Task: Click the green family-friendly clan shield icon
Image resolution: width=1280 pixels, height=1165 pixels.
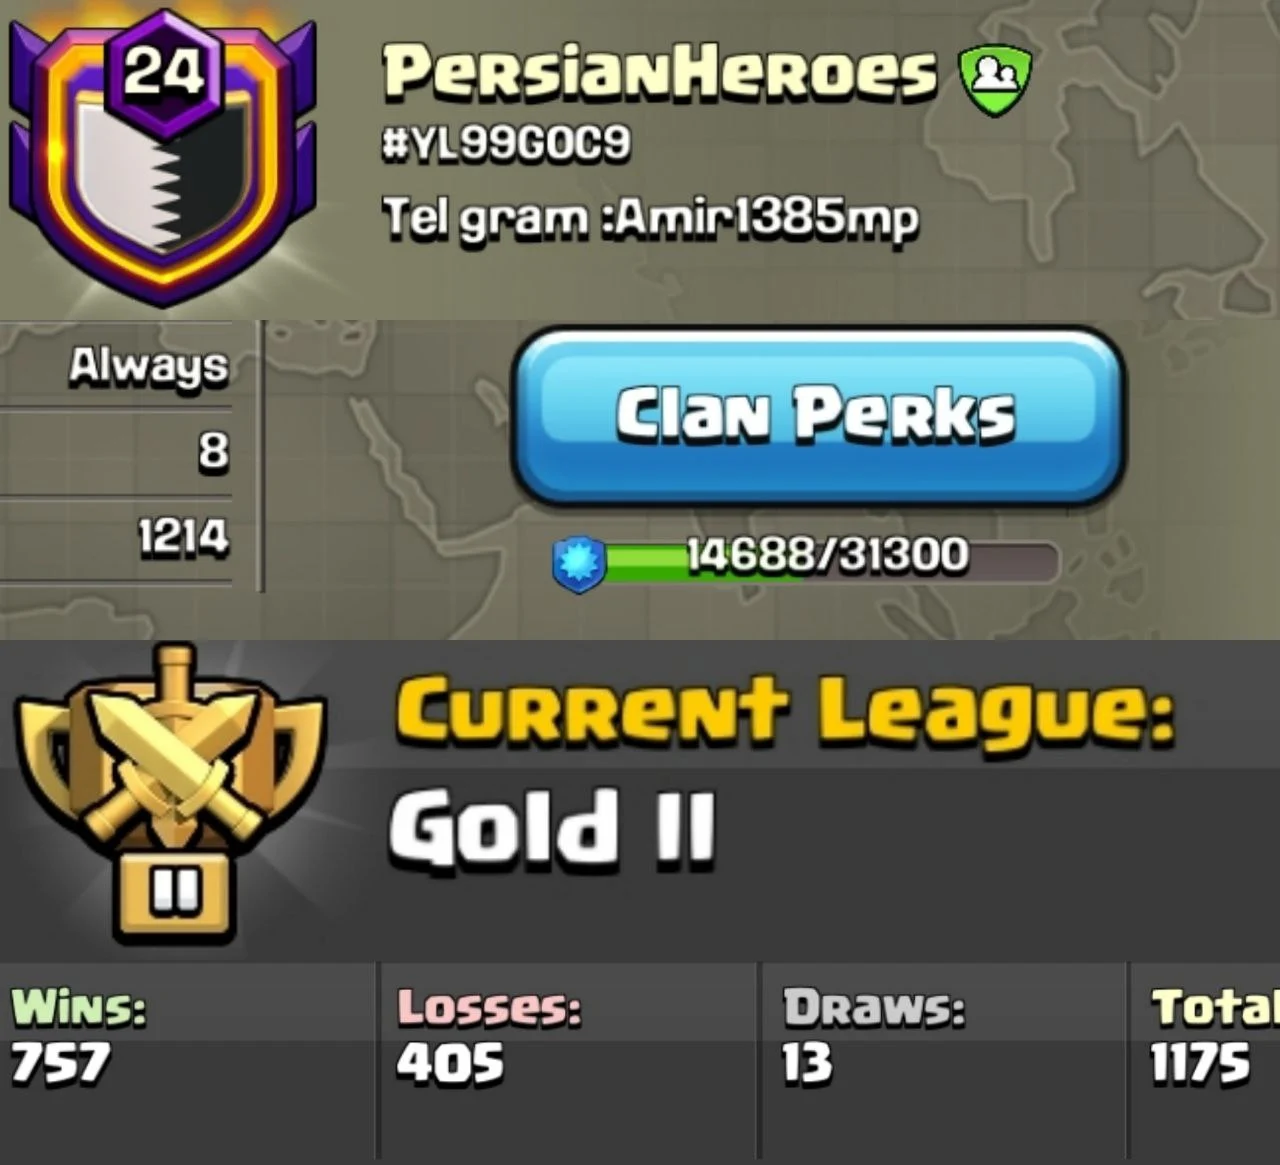Action: 994,79
